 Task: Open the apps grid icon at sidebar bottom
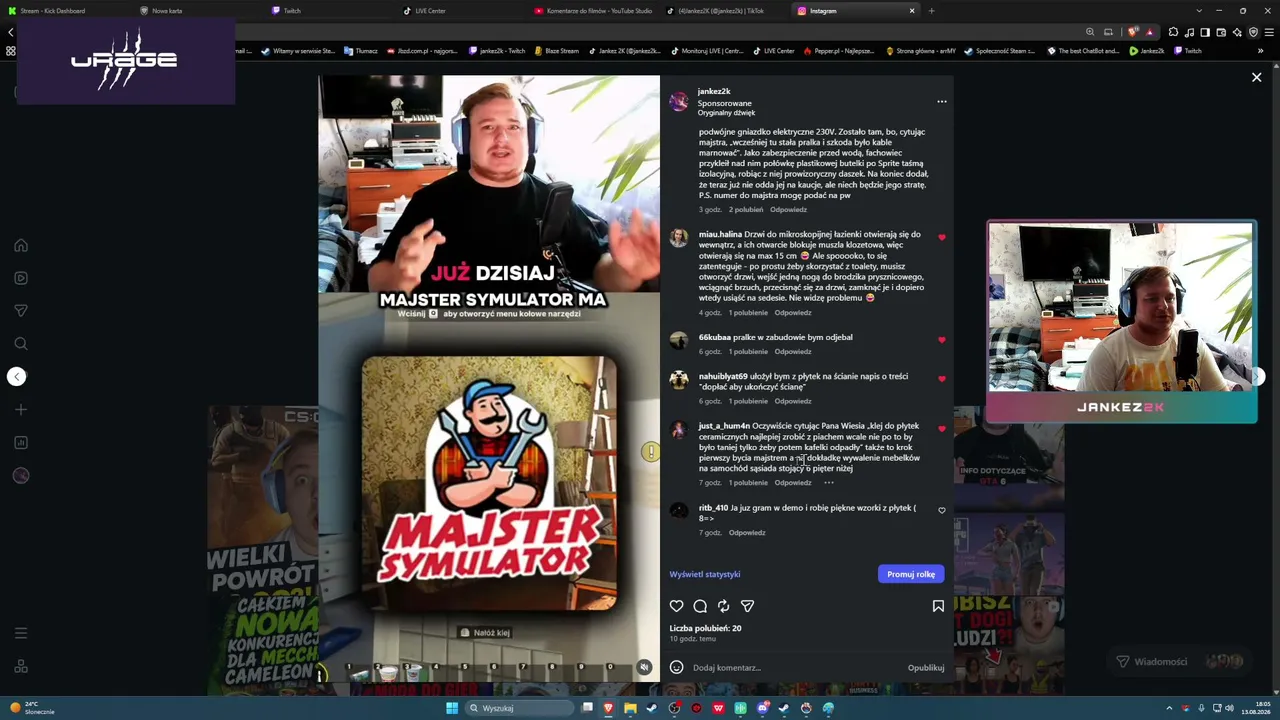(21, 666)
